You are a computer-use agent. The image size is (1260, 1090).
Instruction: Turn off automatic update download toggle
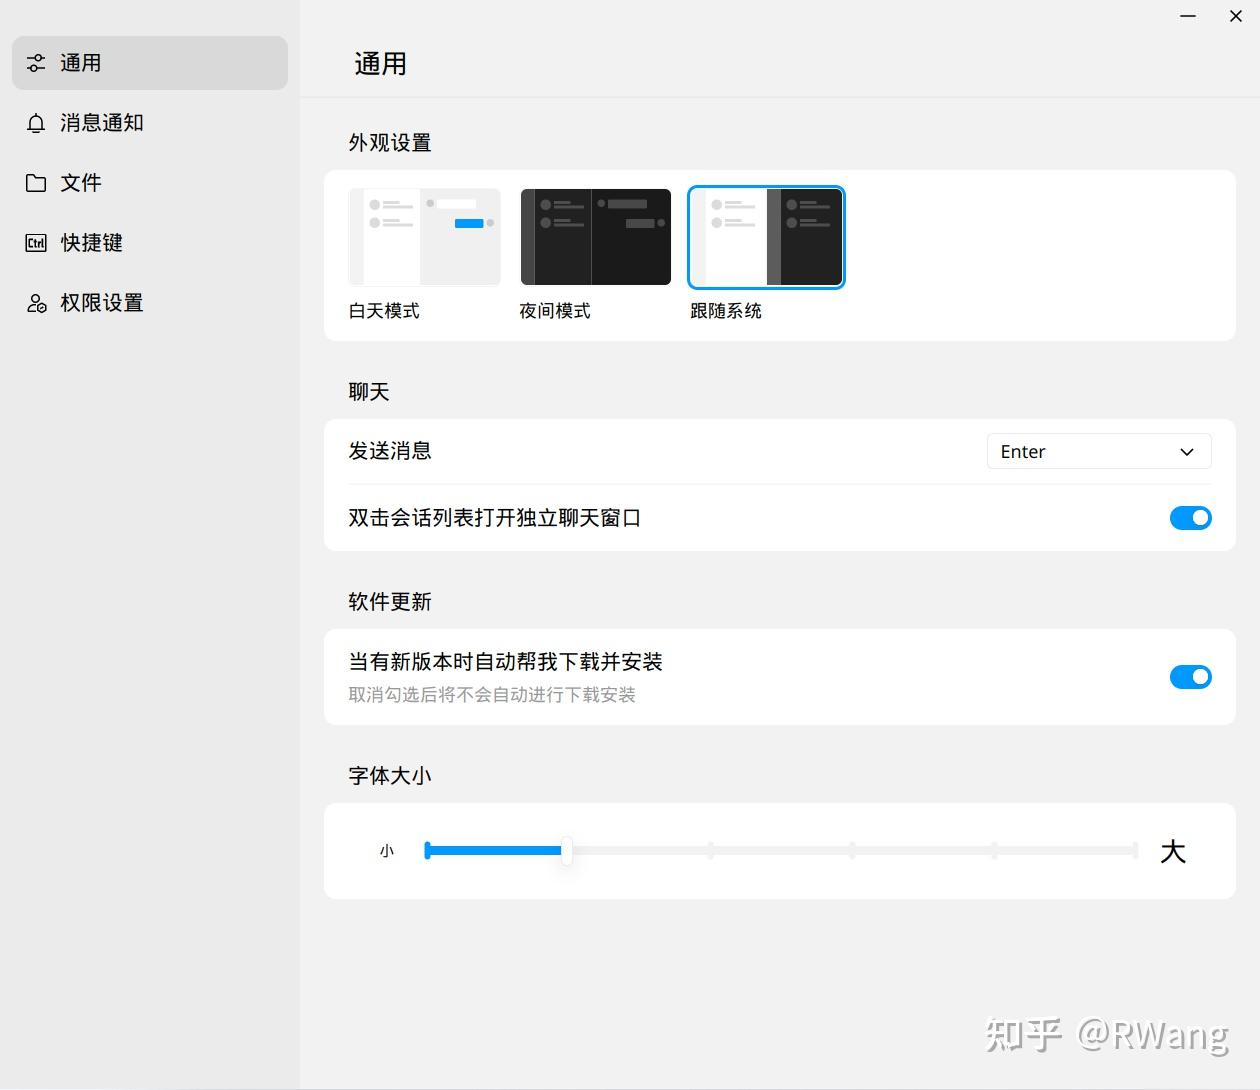(x=1190, y=677)
